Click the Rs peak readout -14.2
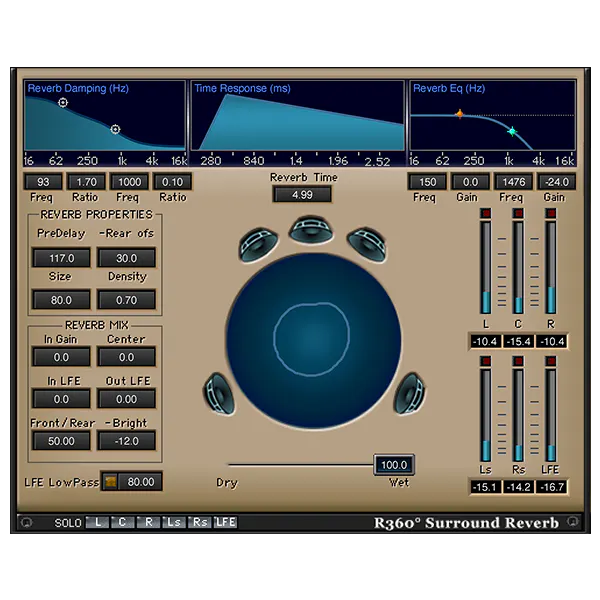Image resolution: width=600 pixels, height=600 pixels. [x=518, y=487]
